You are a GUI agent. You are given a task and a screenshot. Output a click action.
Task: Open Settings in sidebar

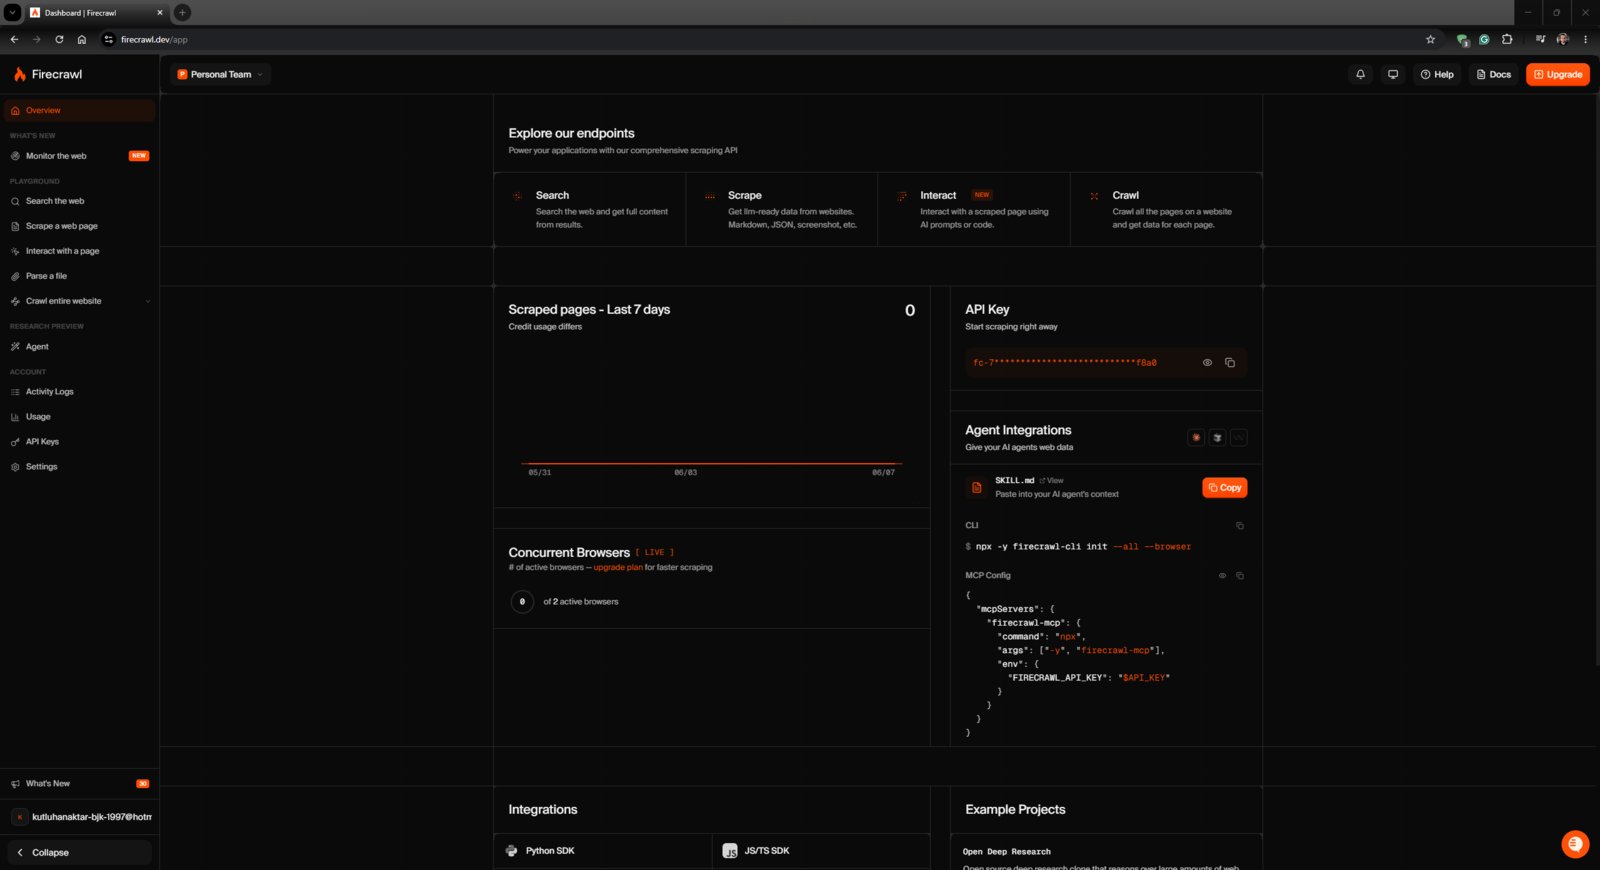pyautogui.click(x=79, y=467)
